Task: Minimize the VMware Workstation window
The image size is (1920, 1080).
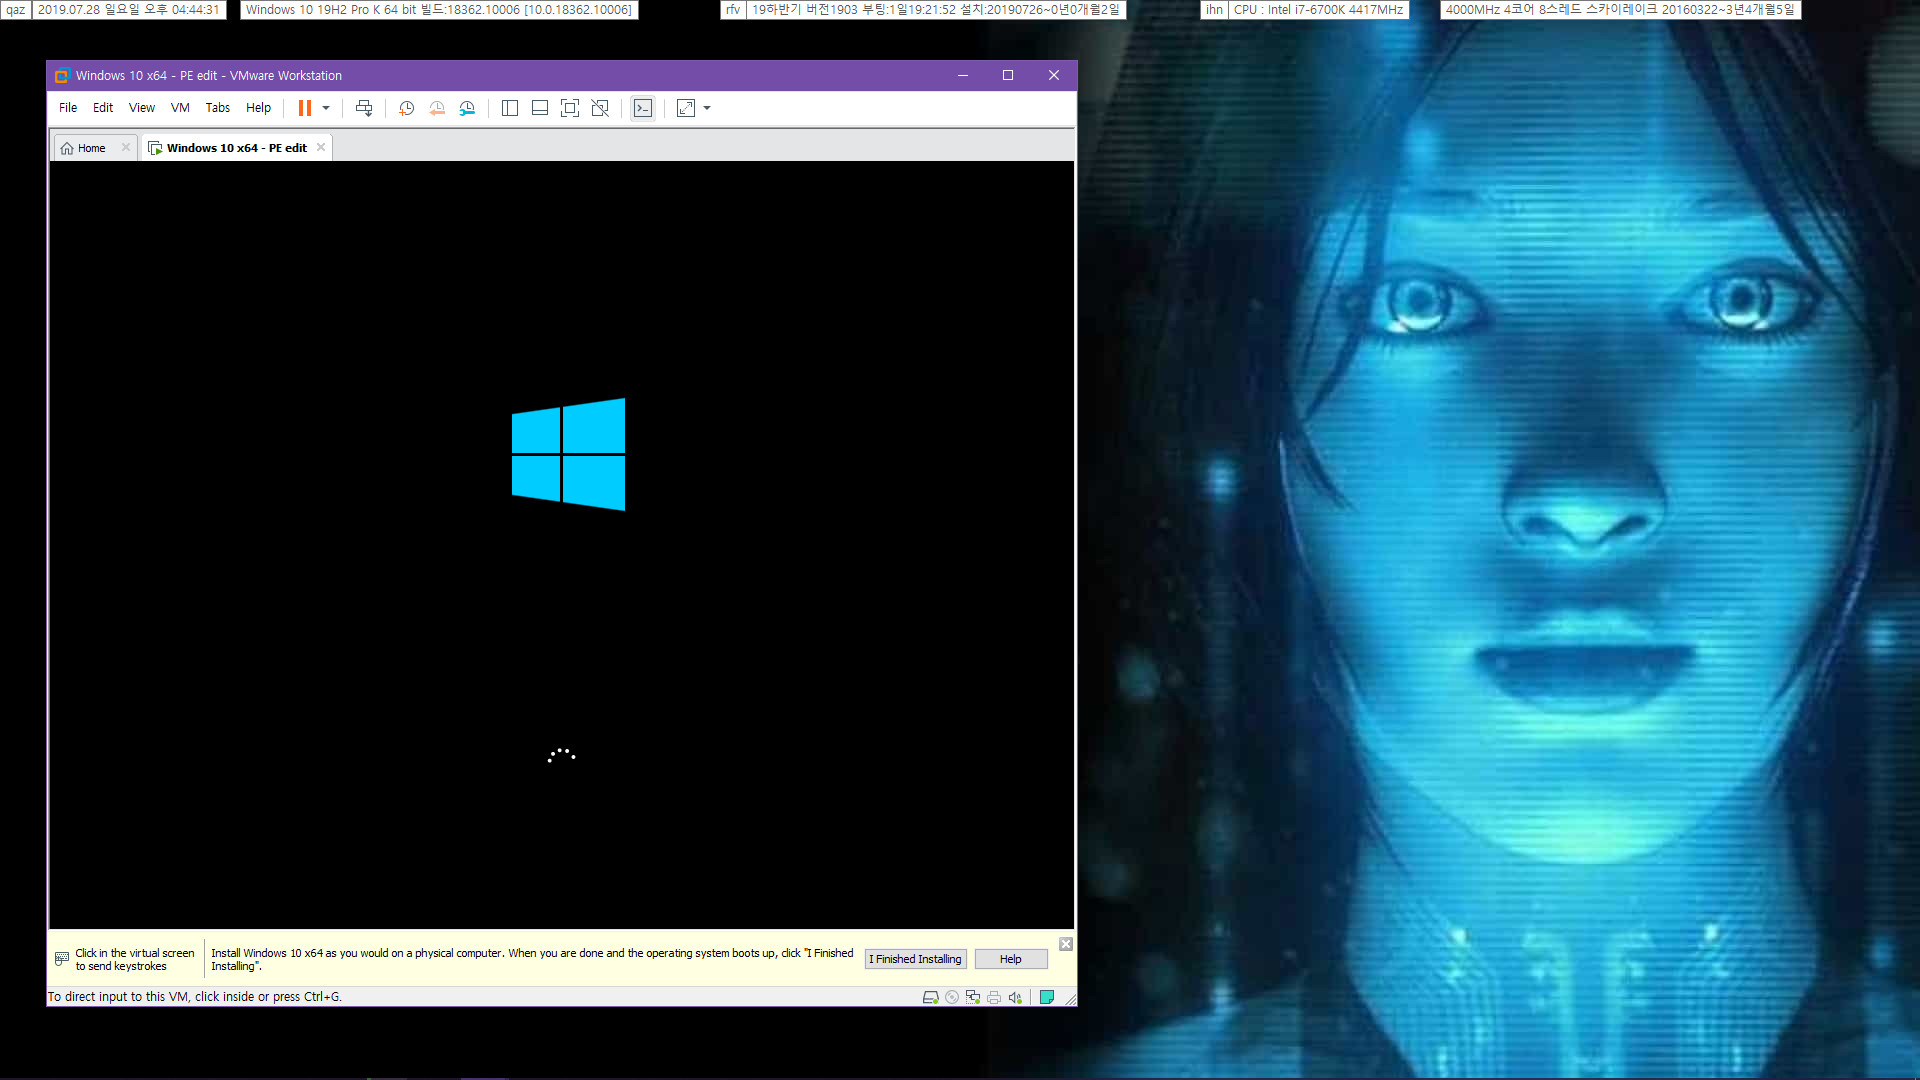Action: (x=963, y=75)
